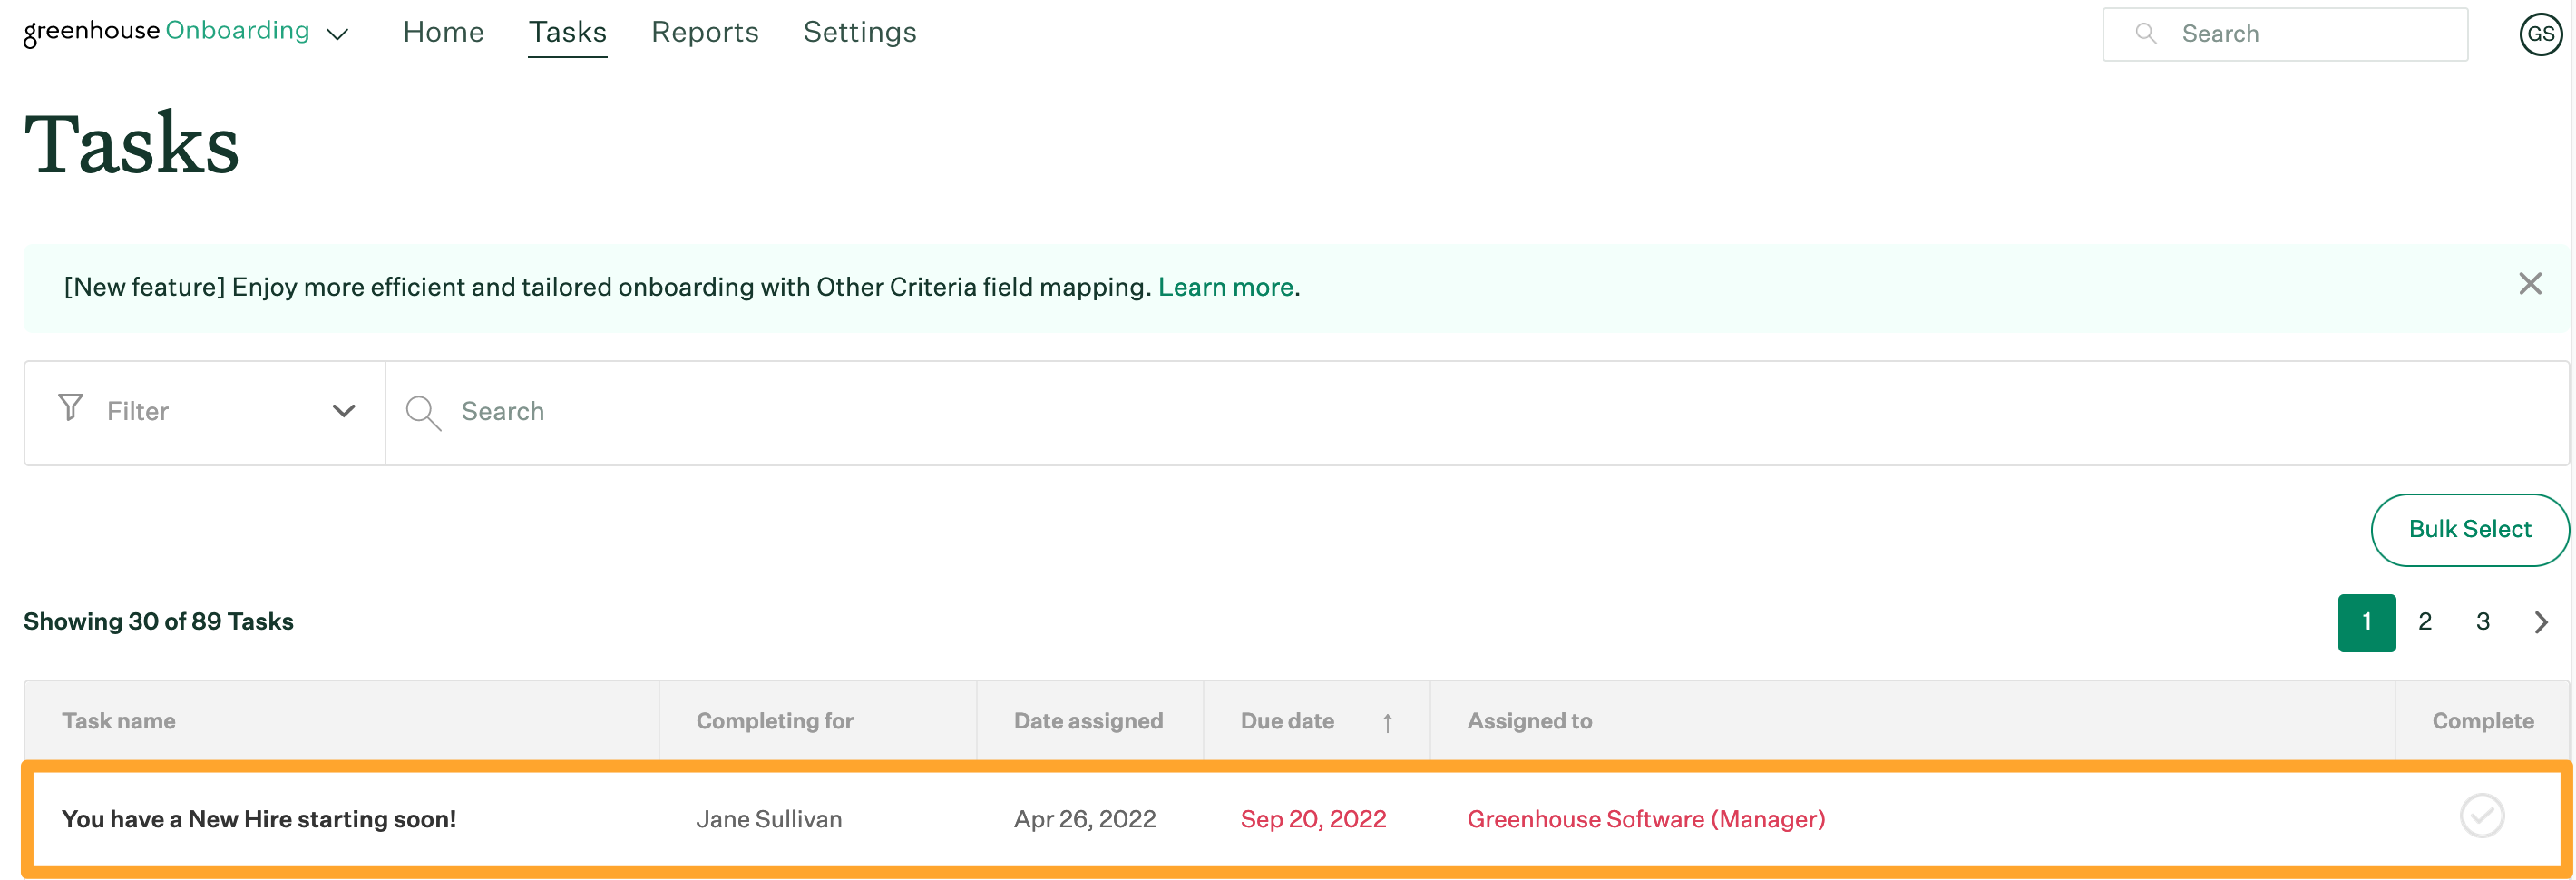This screenshot has width=2576, height=880.
Task: Toggle the Due date sort arrow
Action: (1387, 723)
